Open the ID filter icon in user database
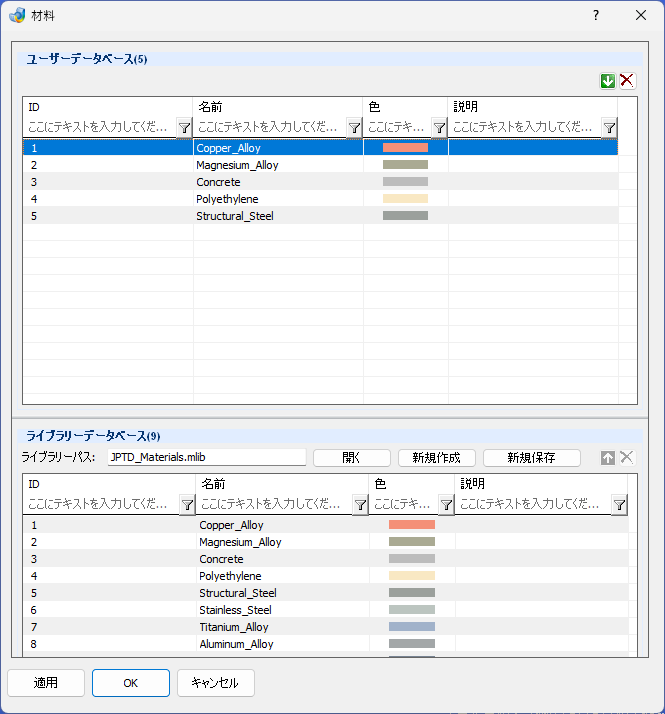Screen dimensions: 665x714 (x=184, y=128)
